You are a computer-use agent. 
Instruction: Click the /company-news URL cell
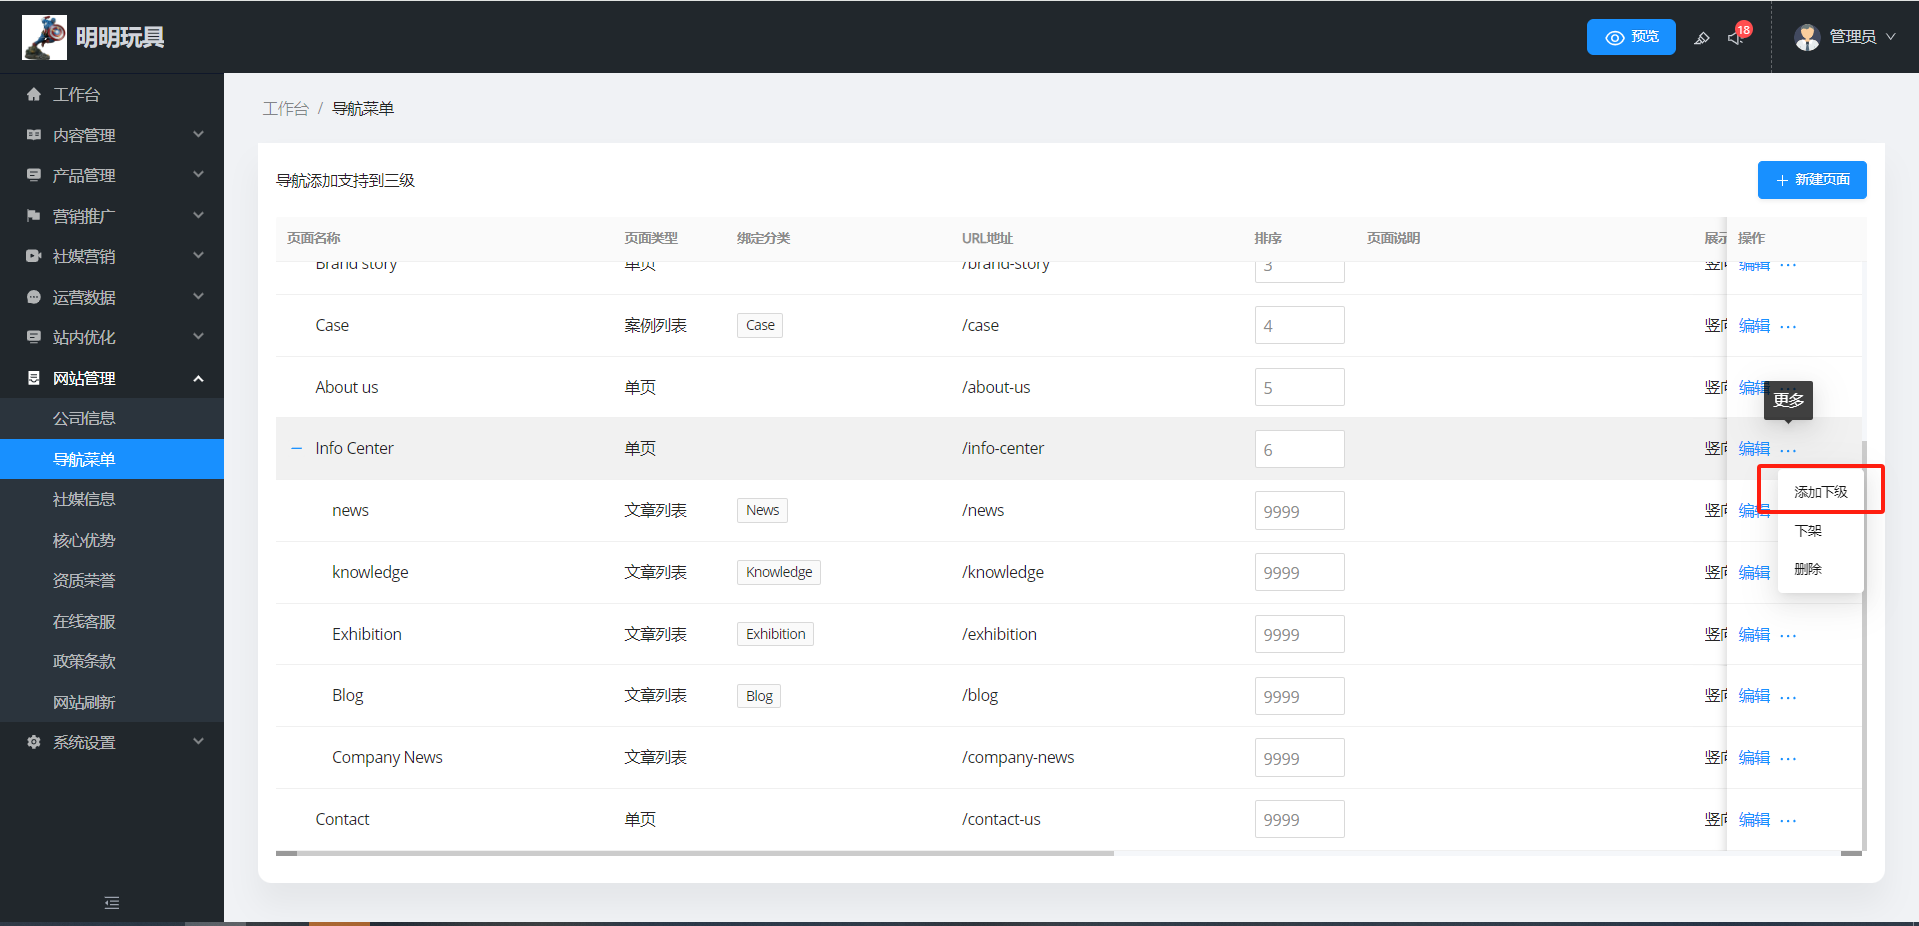coord(1018,757)
